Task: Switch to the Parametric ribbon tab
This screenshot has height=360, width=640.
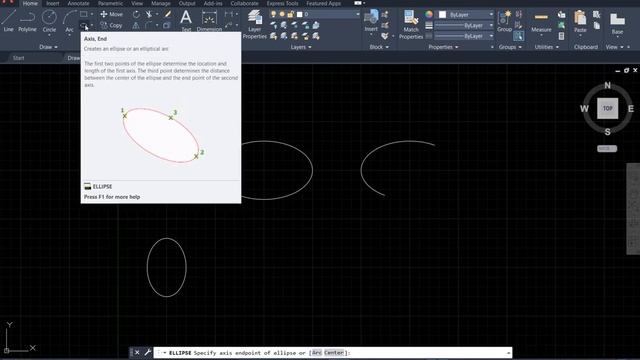Action: click(110, 3)
